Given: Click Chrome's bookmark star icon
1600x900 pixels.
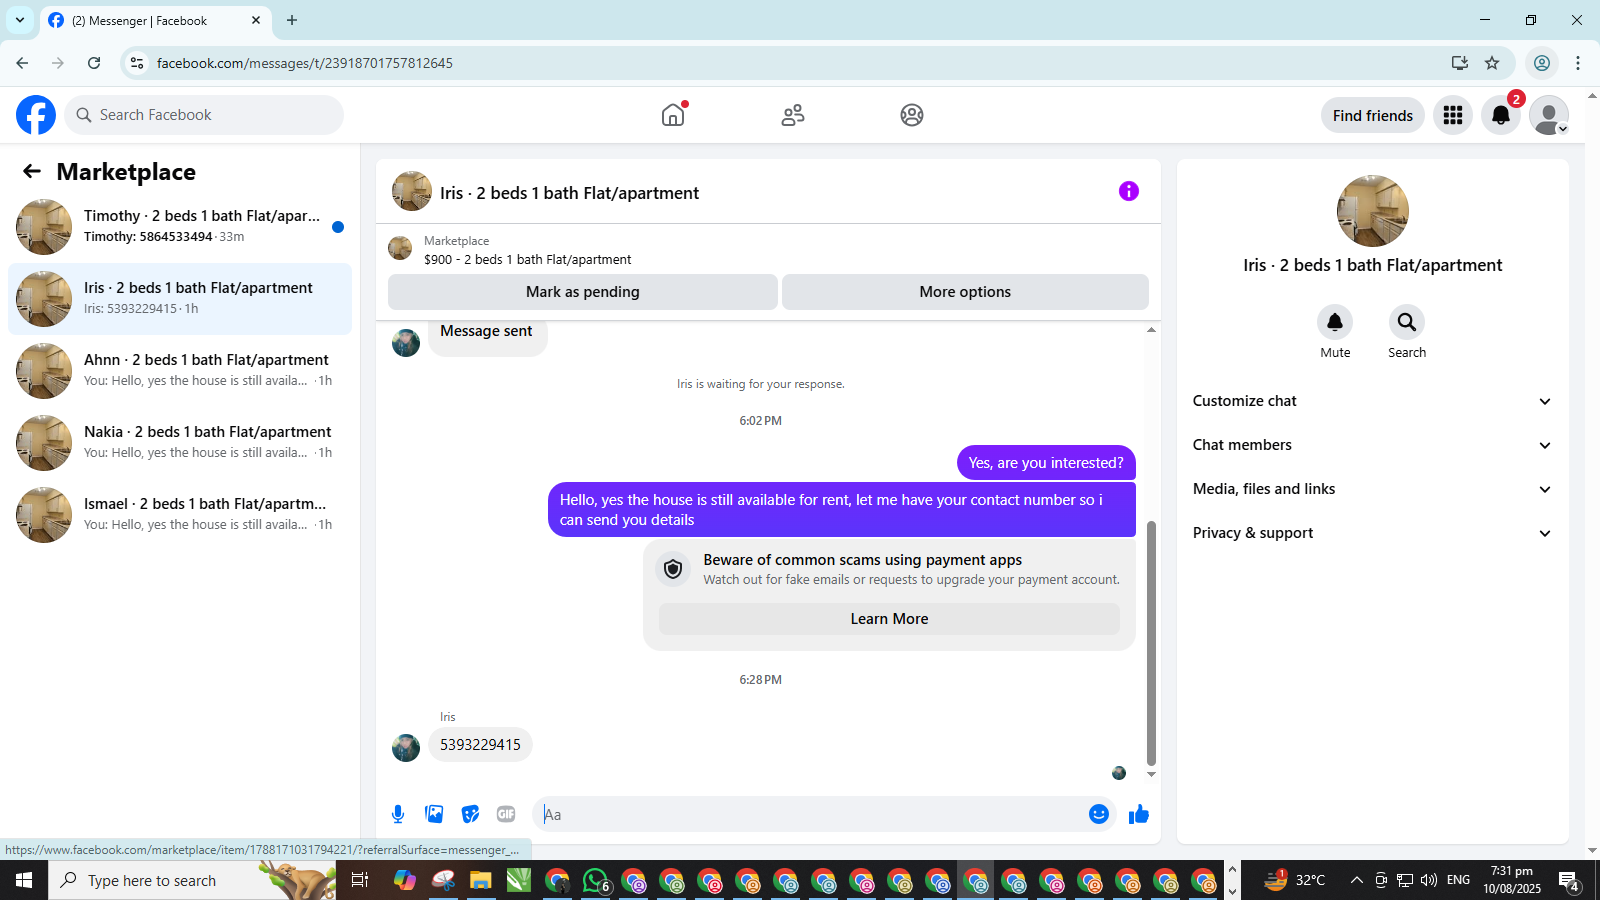Looking at the screenshot, I should [1492, 63].
